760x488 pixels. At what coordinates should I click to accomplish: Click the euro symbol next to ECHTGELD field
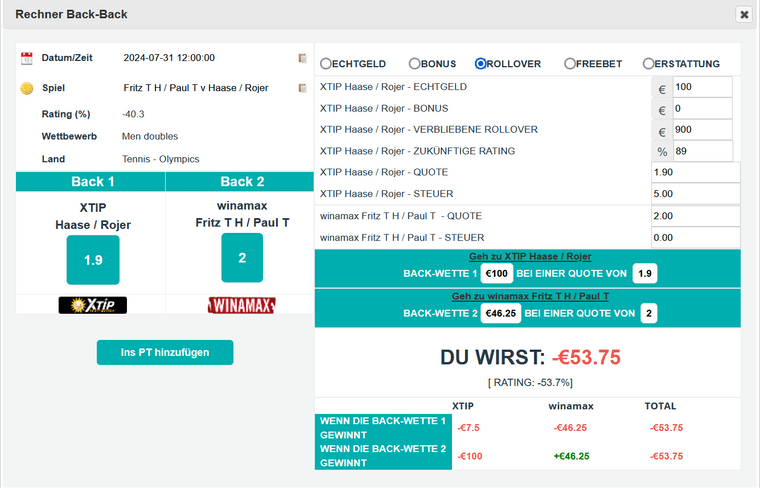[662, 89]
